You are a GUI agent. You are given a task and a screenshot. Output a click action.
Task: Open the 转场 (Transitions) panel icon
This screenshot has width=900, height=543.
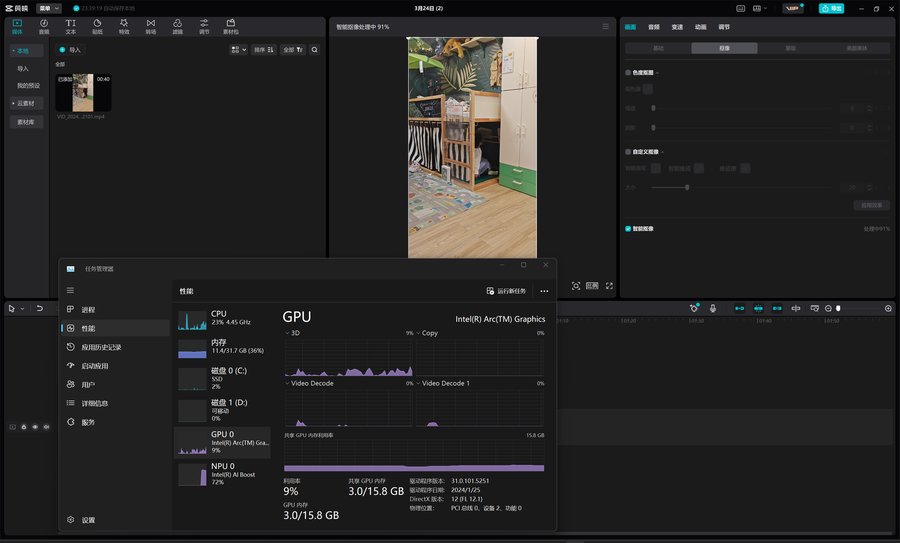click(x=151, y=25)
